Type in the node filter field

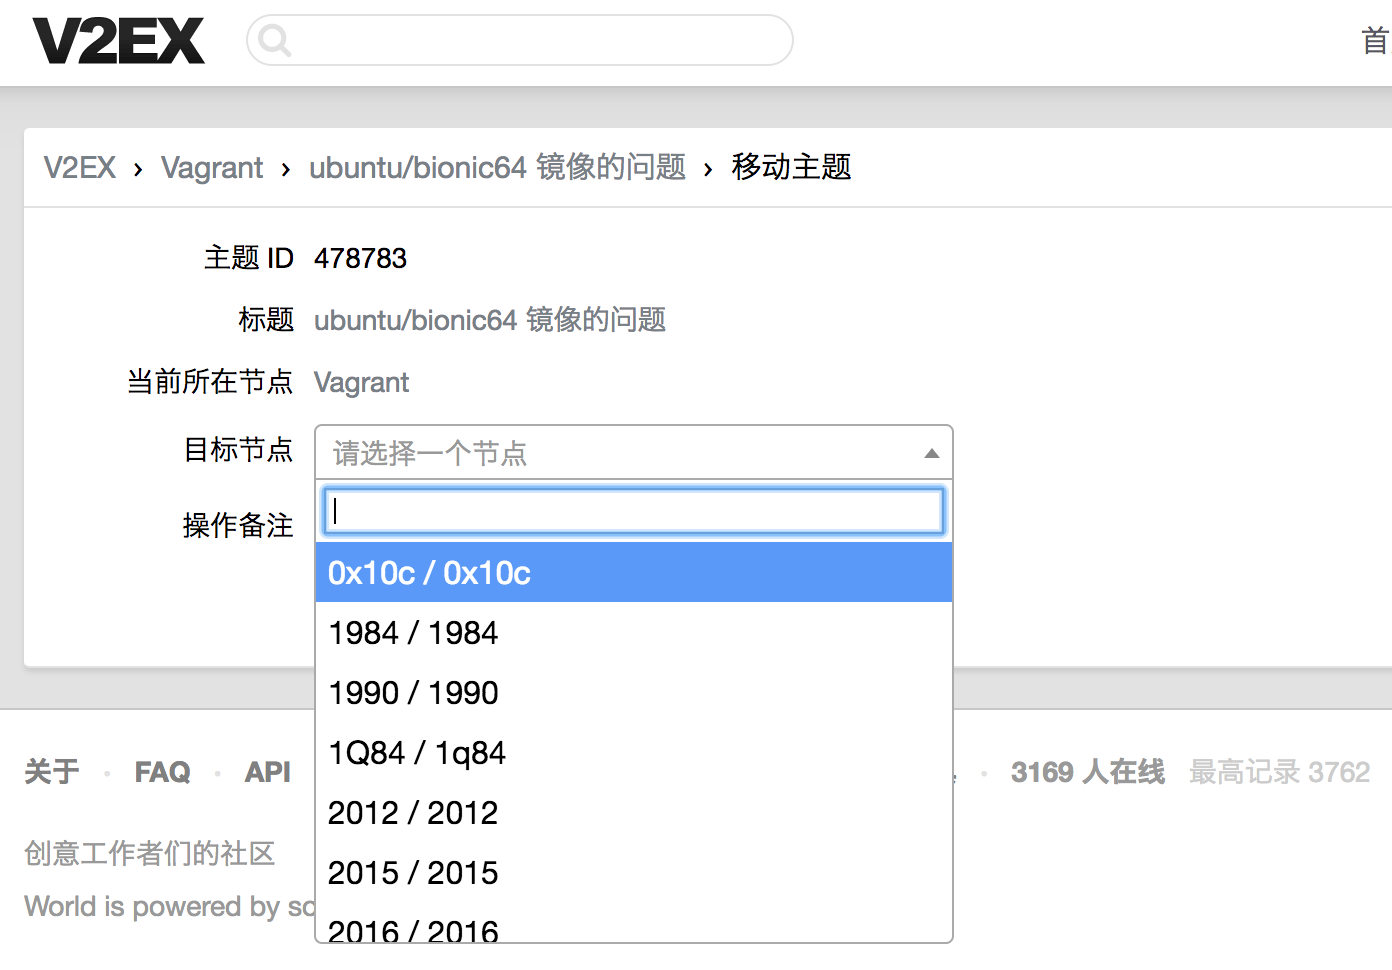click(634, 511)
